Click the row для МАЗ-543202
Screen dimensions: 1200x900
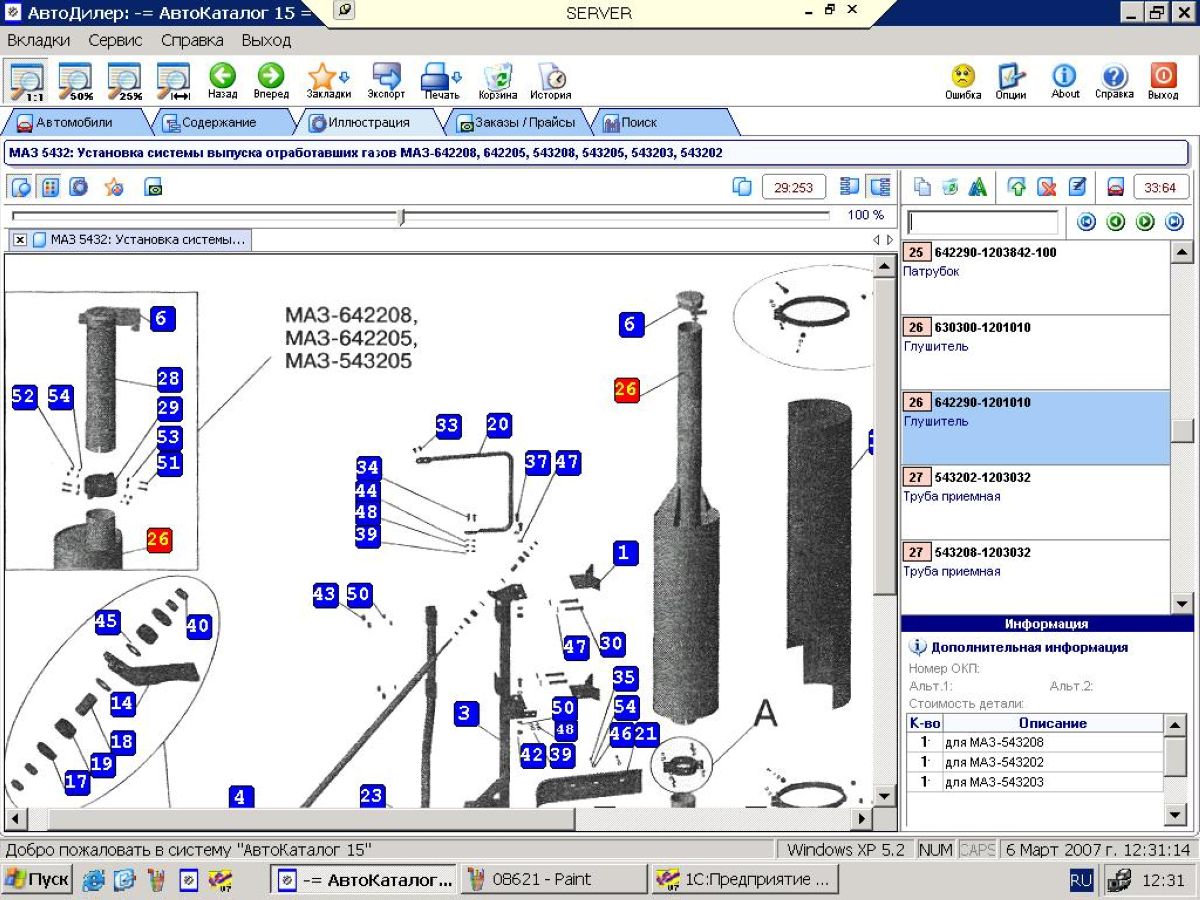1035,762
